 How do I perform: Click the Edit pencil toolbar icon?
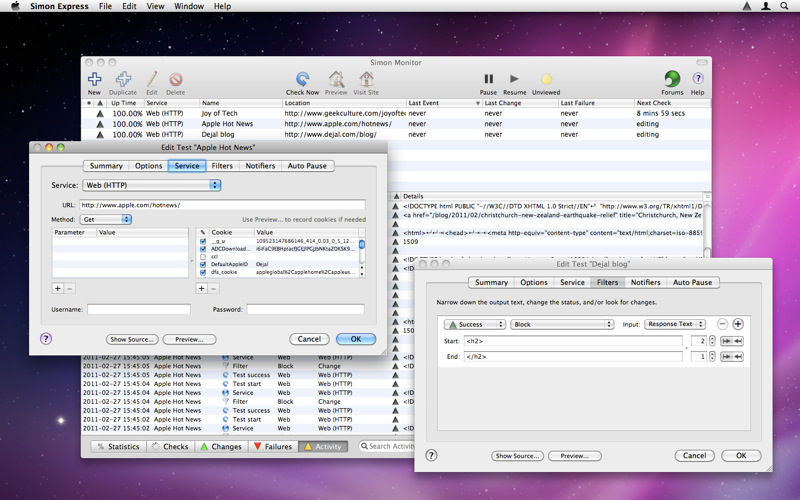152,80
